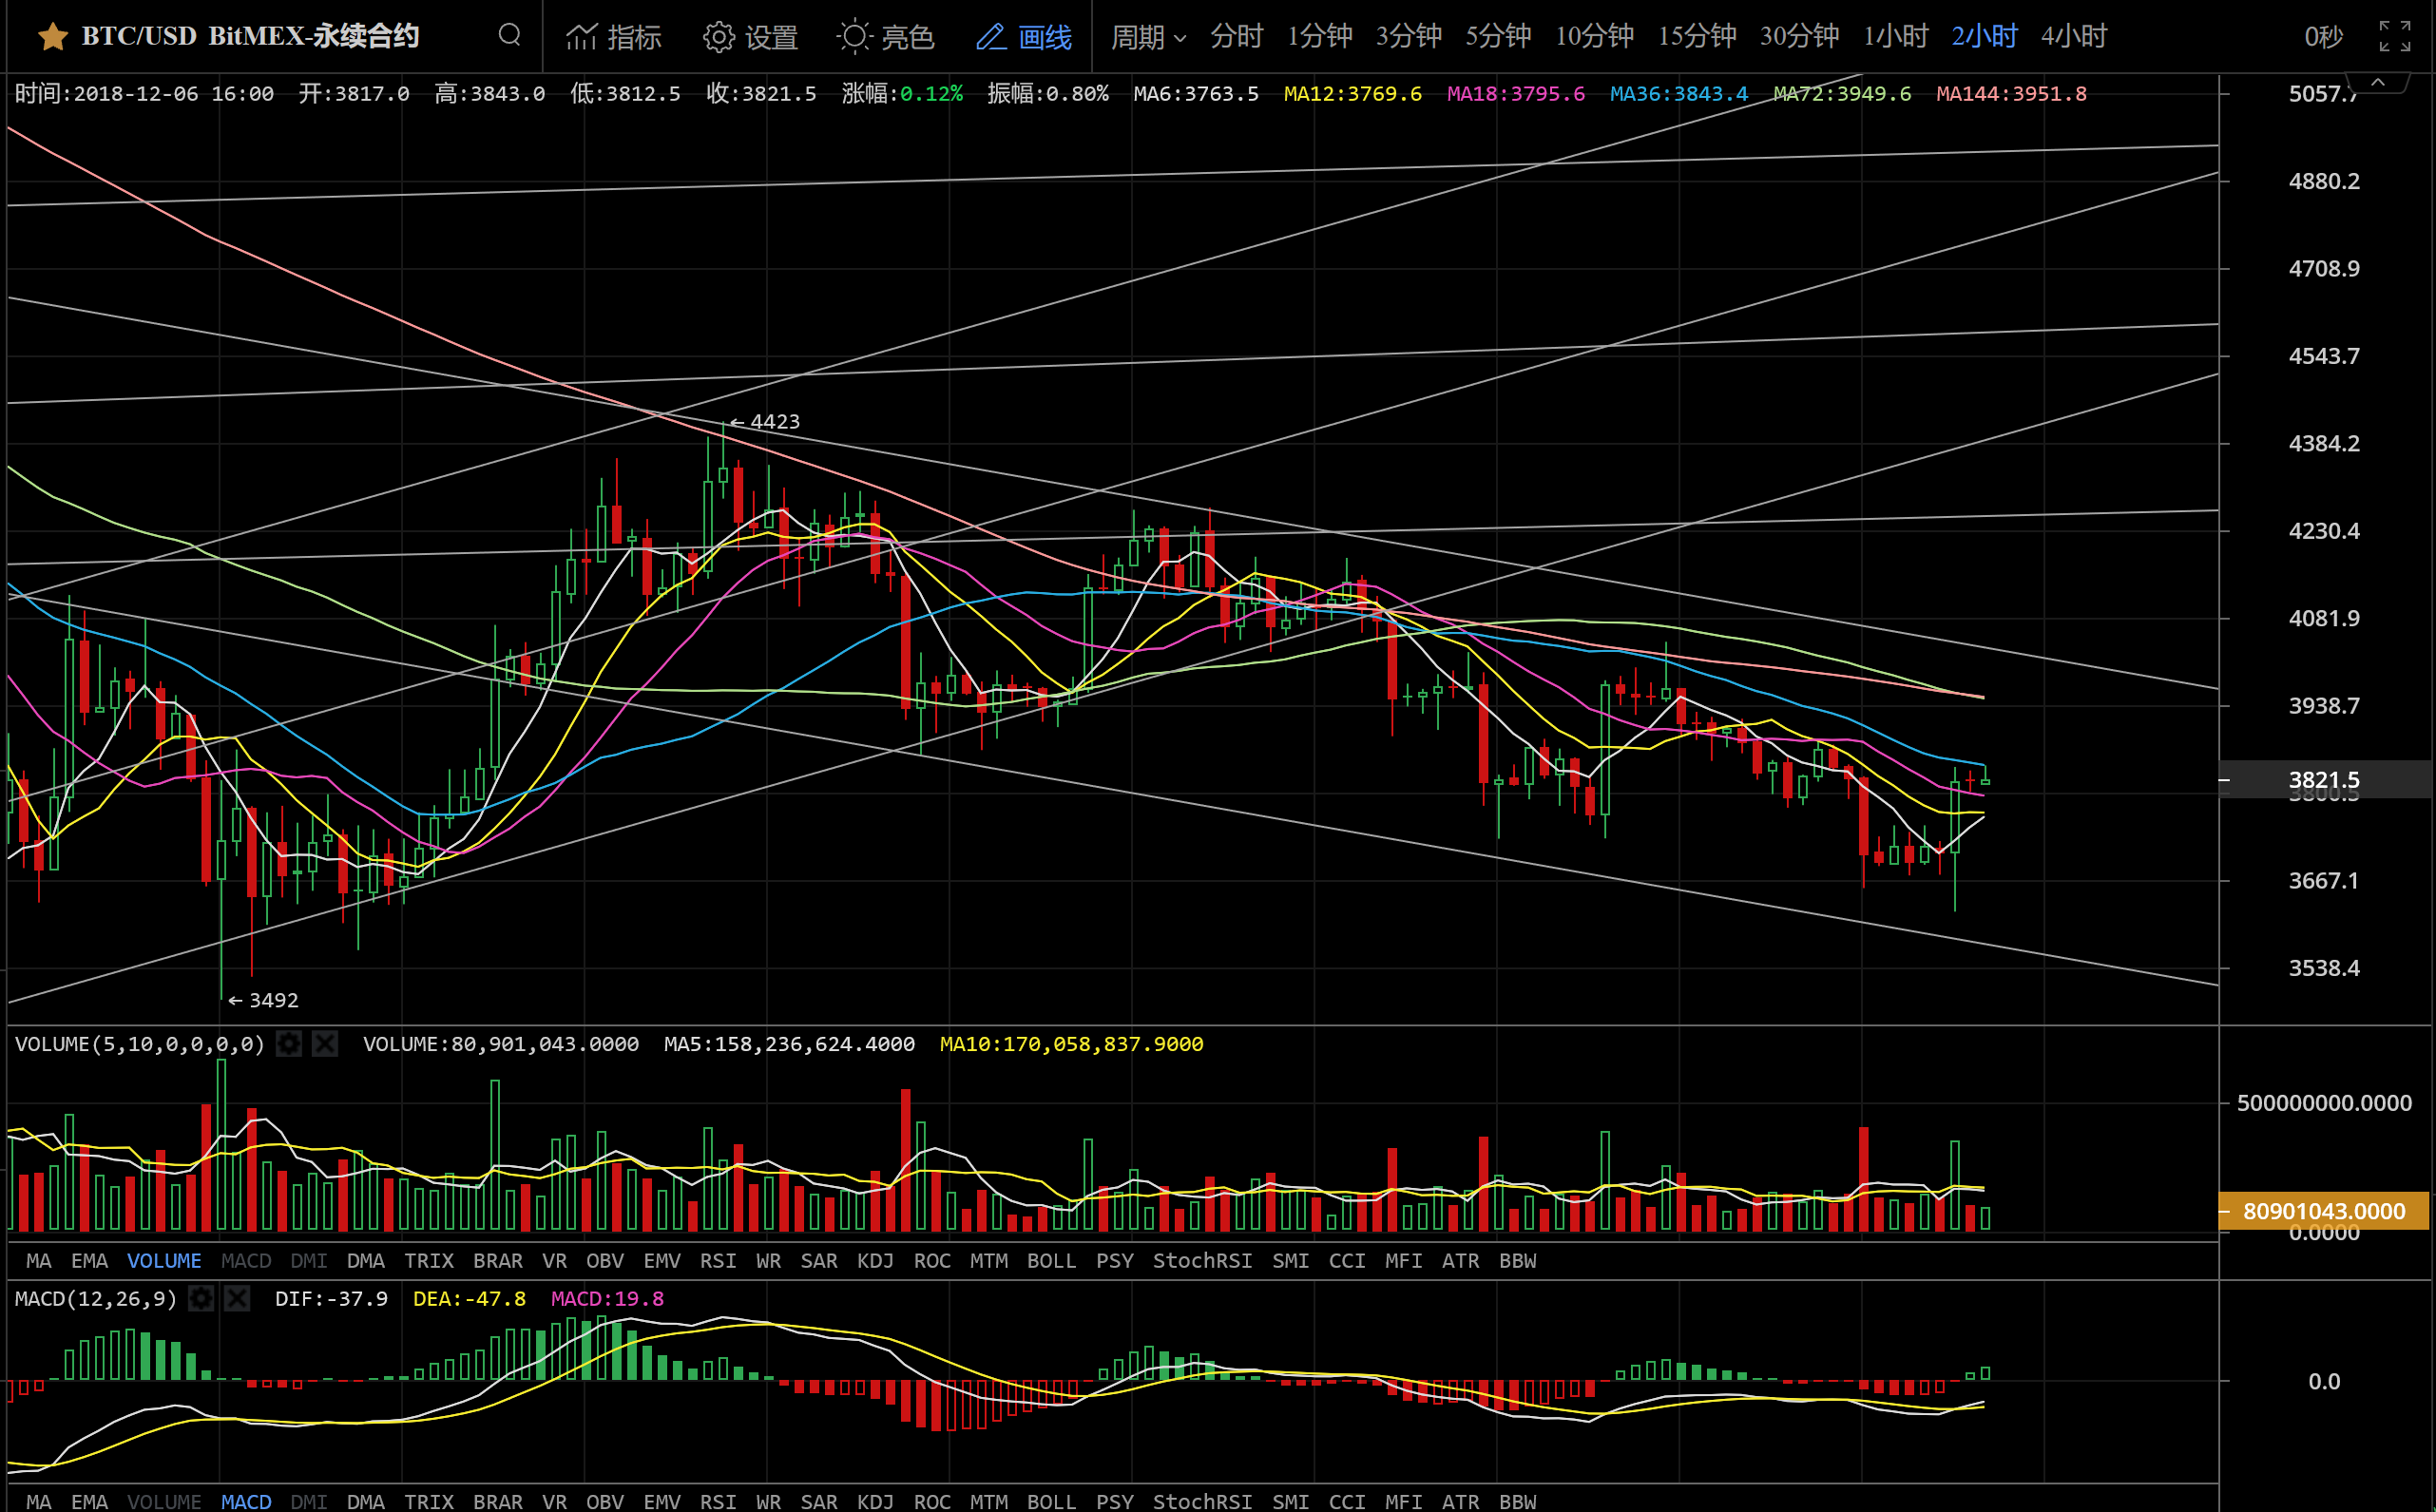Screen dimensions: 2436x1512
Task: Open VOLUME indicator settings gear
Action: click(289, 1044)
